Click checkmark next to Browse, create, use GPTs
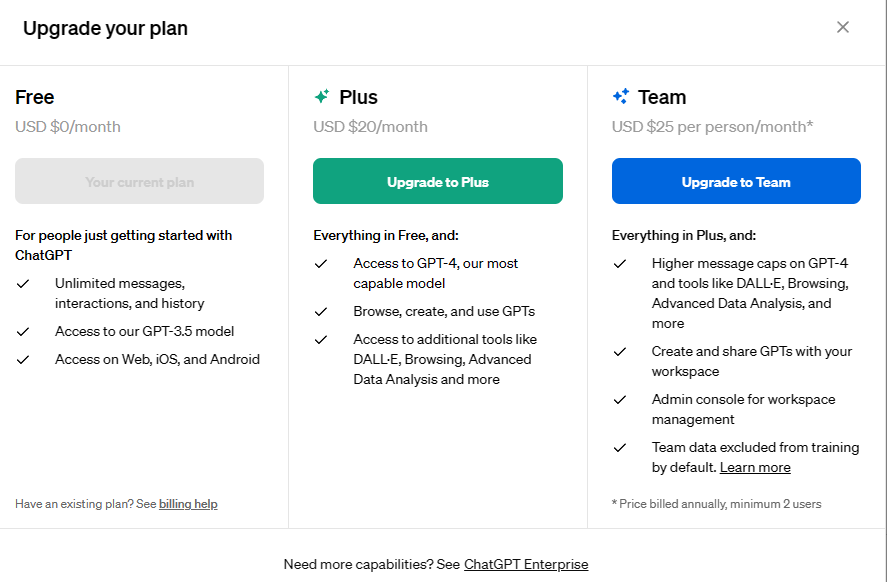This screenshot has width=887, height=582. click(x=321, y=312)
